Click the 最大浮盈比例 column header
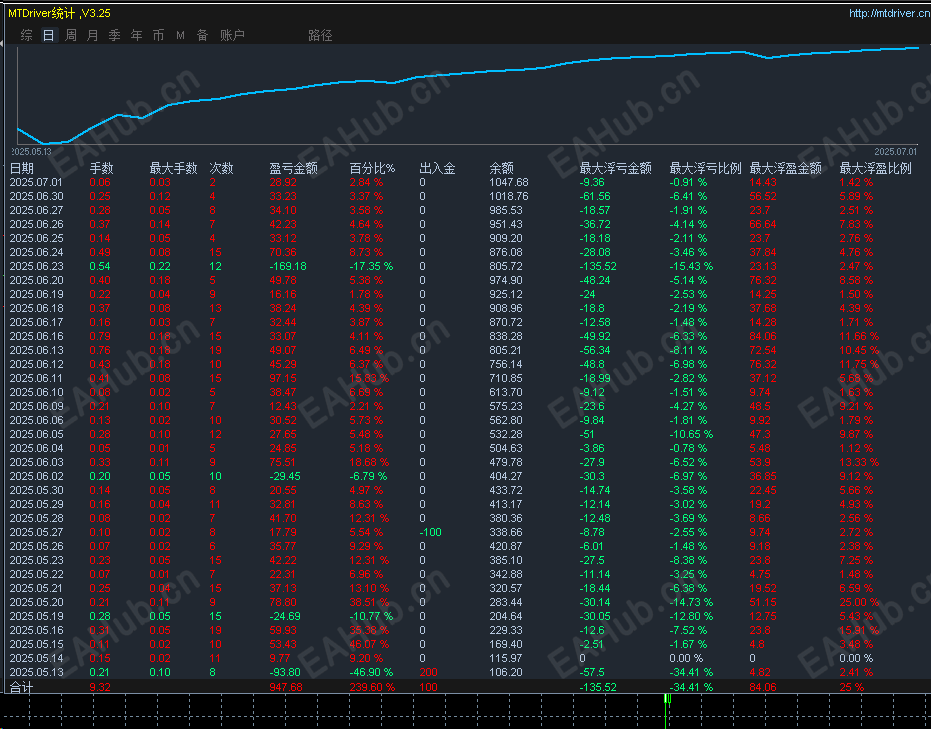The height and width of the screenshot is (729, 931). click(875, 169)
